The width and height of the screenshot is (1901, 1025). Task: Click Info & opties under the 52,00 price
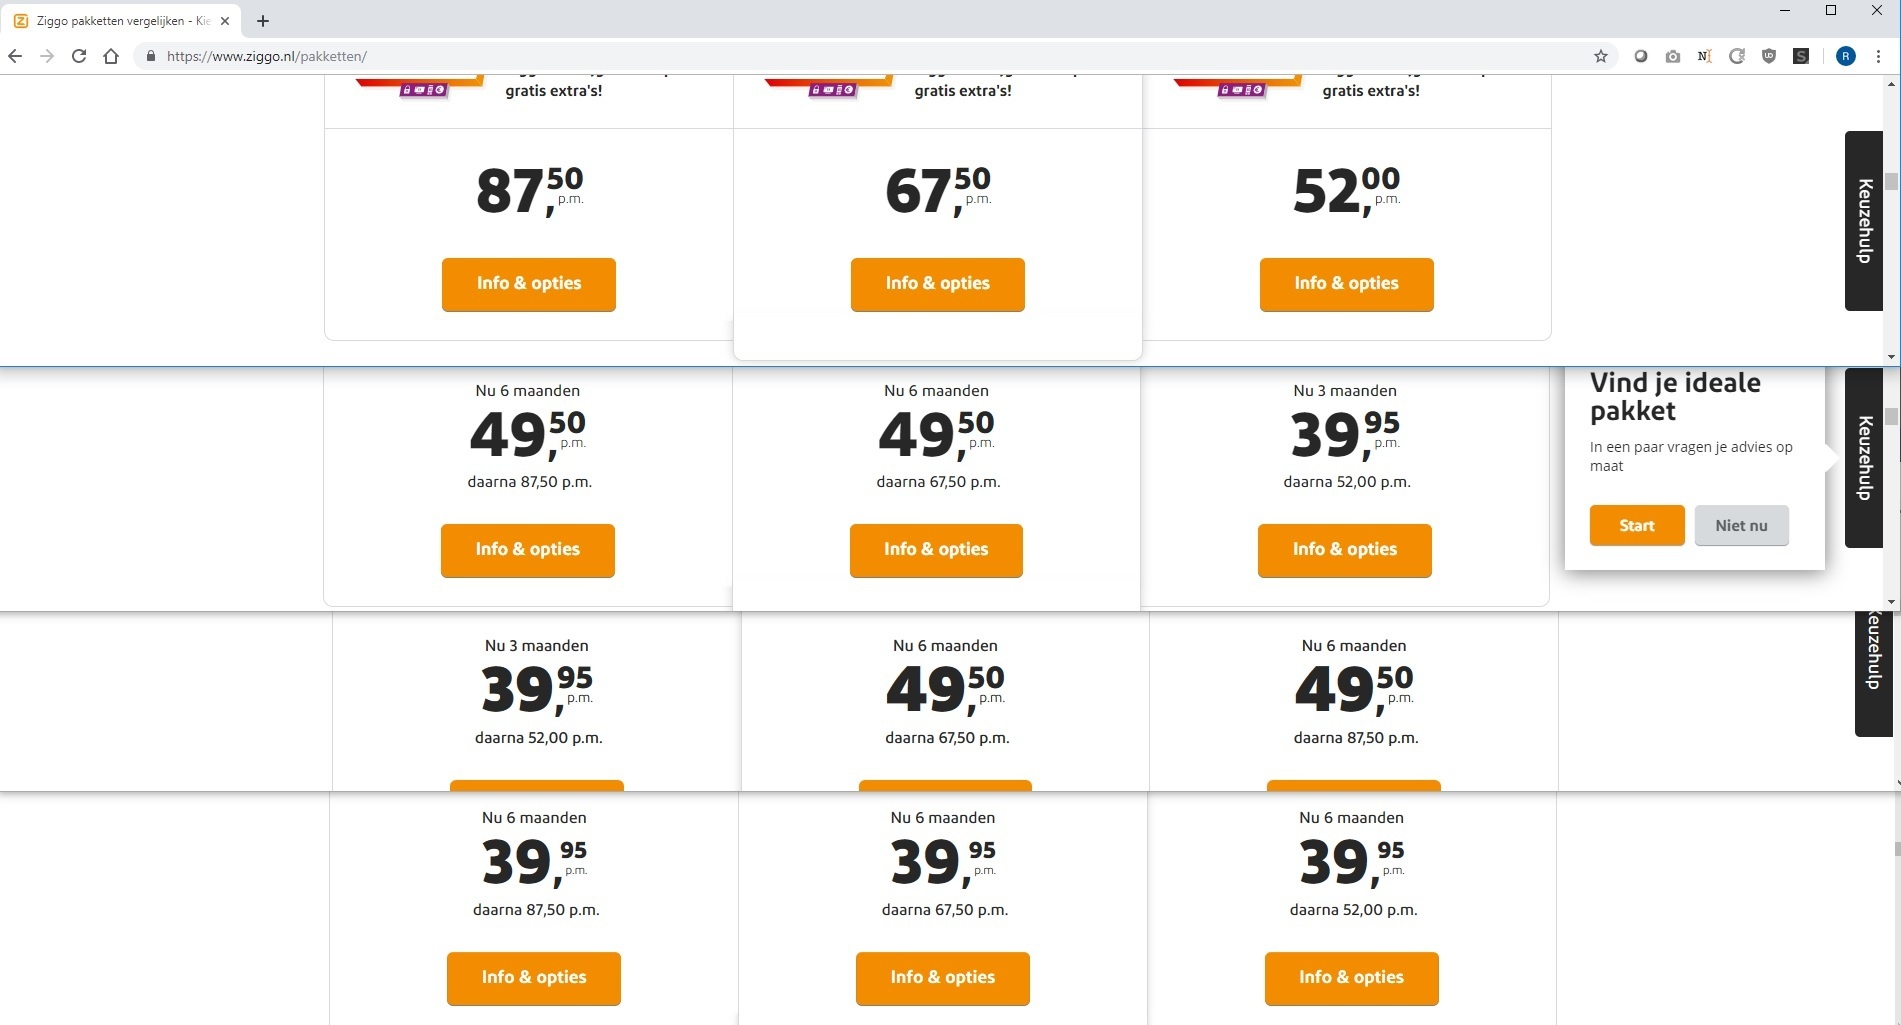pos(1346,284)
